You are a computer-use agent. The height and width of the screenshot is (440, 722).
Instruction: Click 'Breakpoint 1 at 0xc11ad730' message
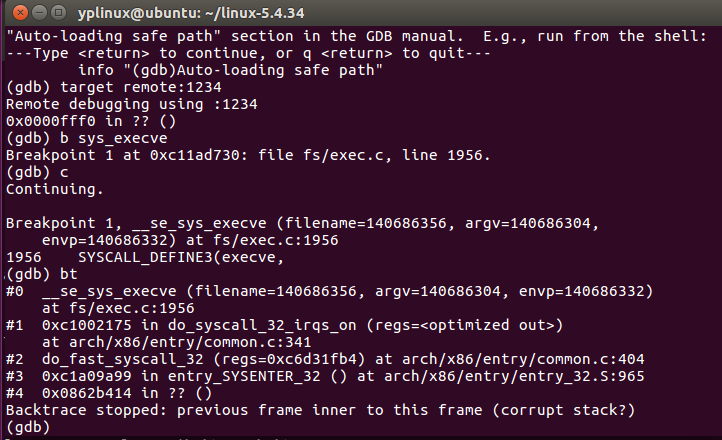pos(248,156)
